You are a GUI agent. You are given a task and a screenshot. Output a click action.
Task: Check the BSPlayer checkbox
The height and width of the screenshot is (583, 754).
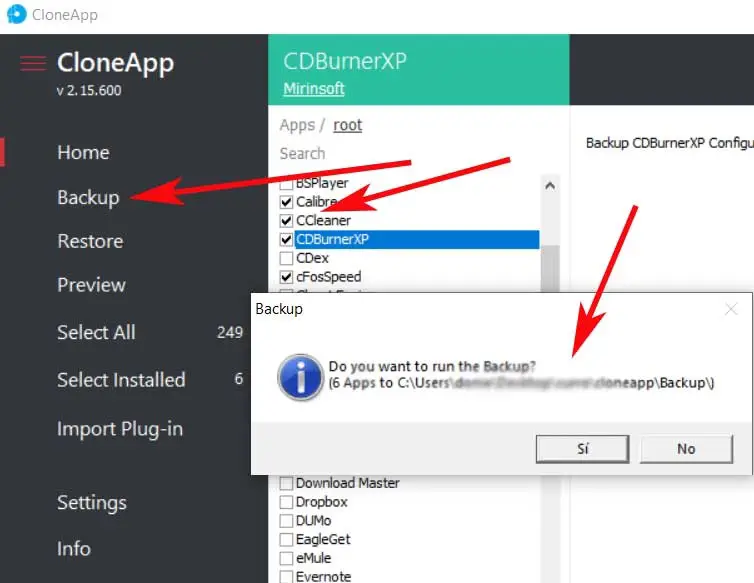(x=286, y=183)
